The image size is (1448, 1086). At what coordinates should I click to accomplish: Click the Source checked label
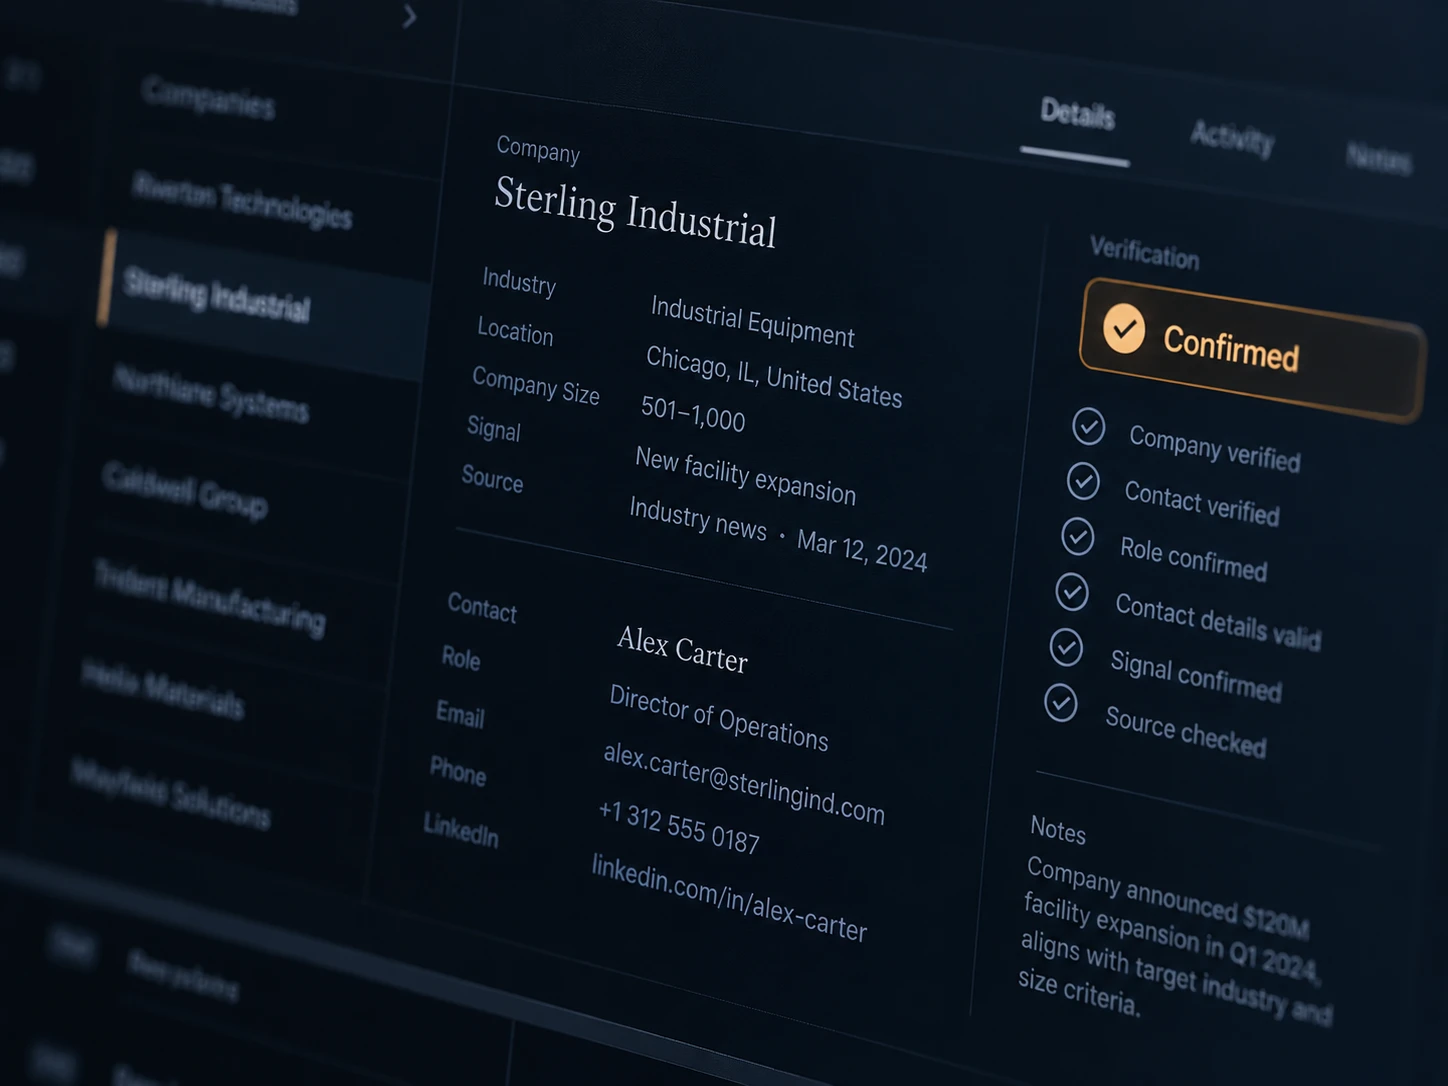pyautogui.click(x=1186, y=731)
